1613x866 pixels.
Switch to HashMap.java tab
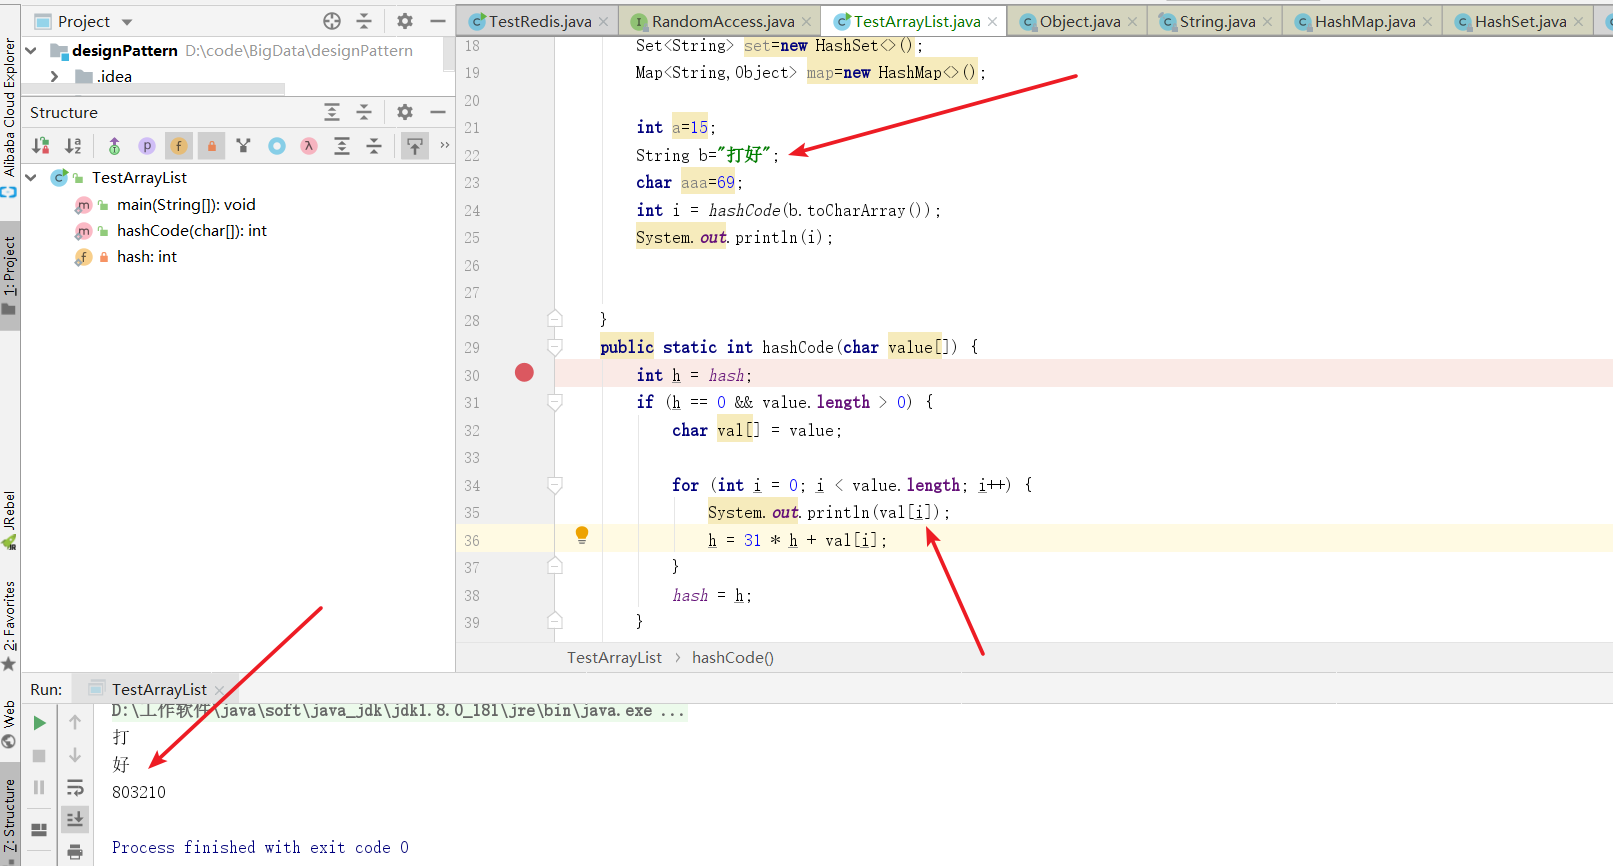point(1365,21)
